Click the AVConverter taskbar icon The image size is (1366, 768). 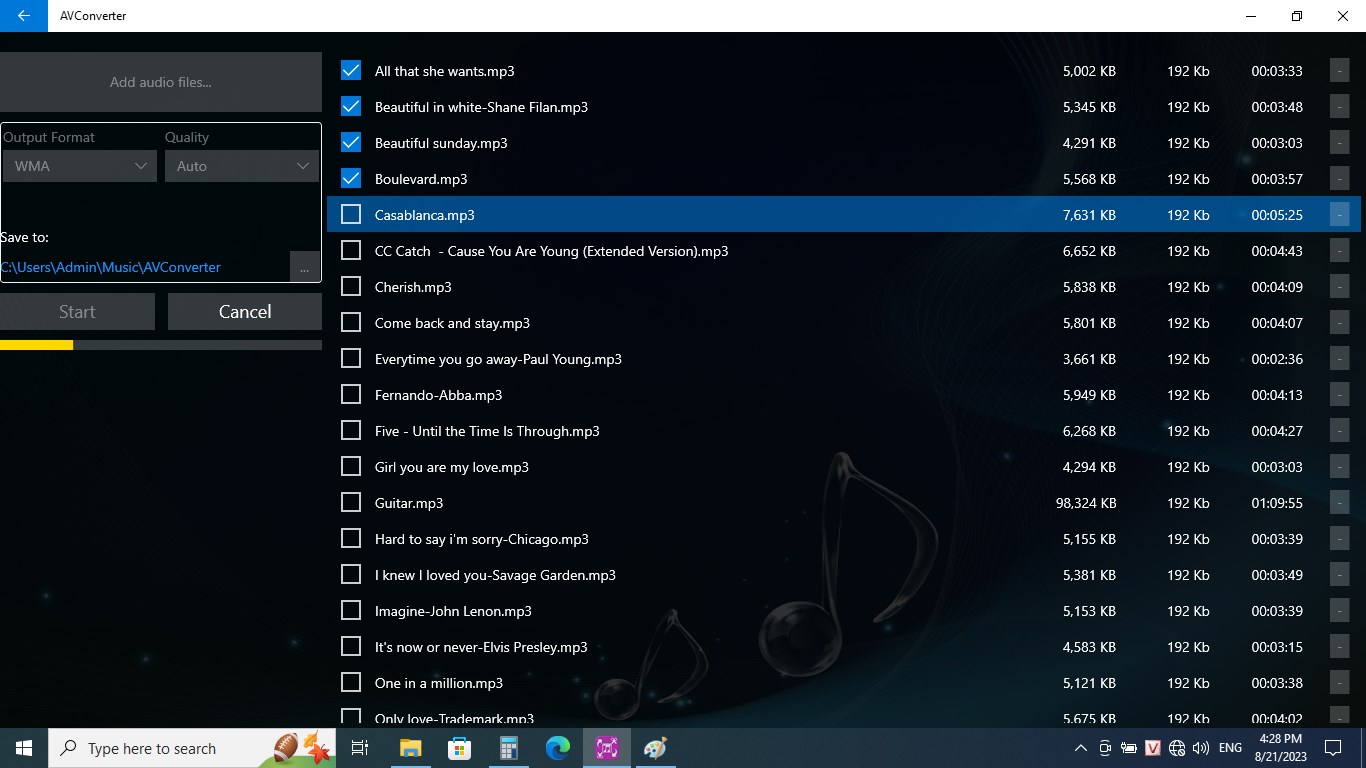point(606,748)
